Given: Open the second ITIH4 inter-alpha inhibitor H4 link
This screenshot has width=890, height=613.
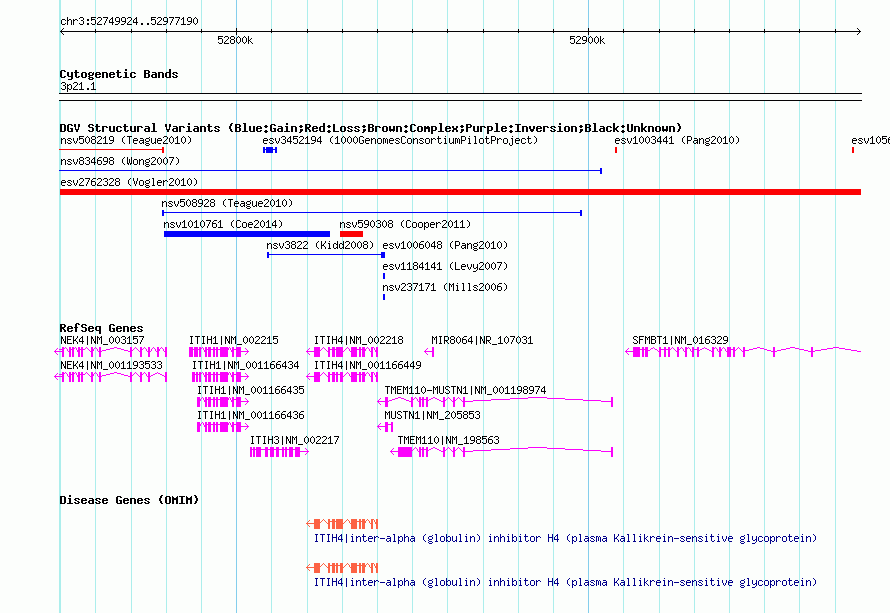Looking at the screenshot, I should pos(565,582).
